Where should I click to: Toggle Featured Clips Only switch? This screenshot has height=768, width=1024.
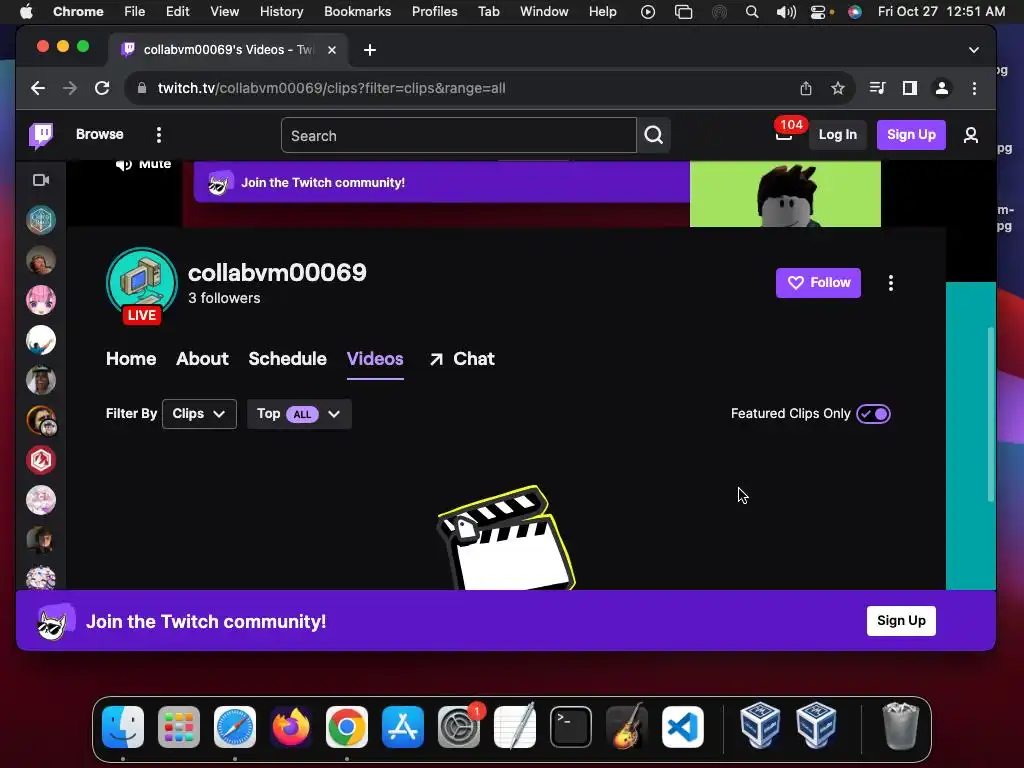point(873,414)
